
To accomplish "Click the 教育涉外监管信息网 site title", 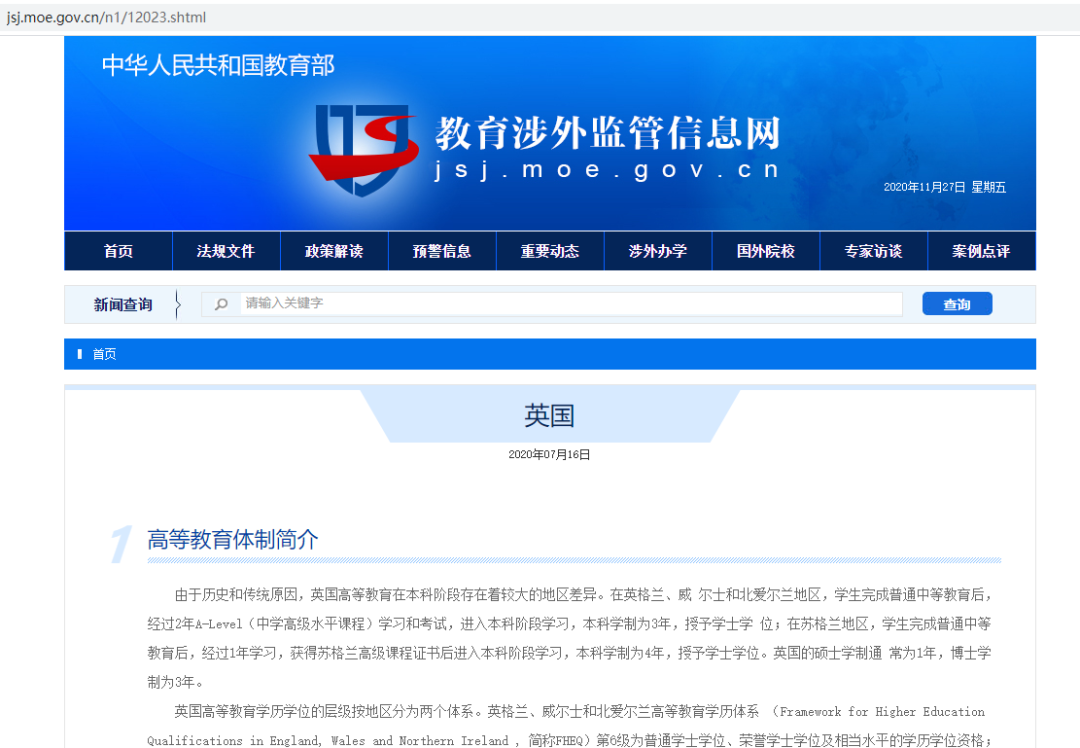I will (x=607, y=133).
